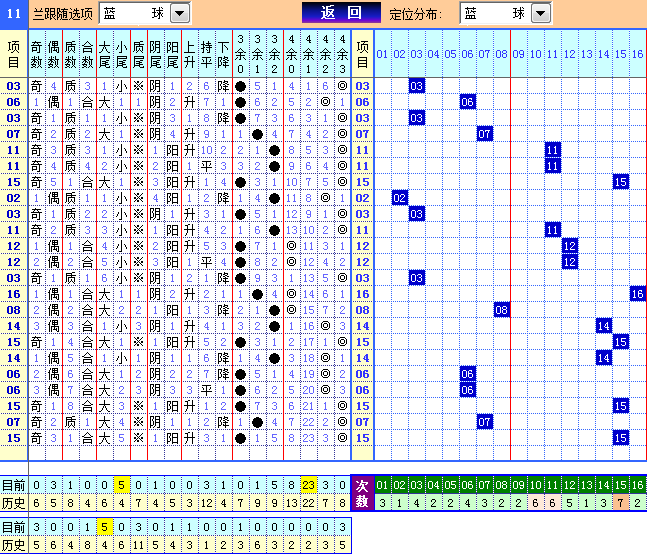Click the yellow highlighted 23 in 目前 row
The width and height of the screenshot is (647, 554).
click(x=308, y=485)
